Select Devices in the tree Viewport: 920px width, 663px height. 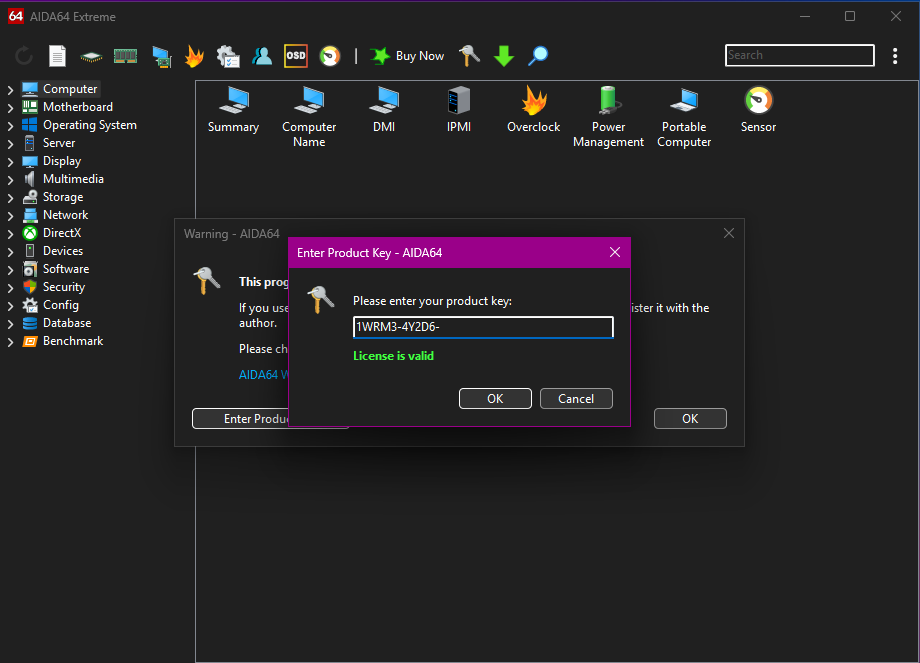pyautogui.click(x=63, y=251)
